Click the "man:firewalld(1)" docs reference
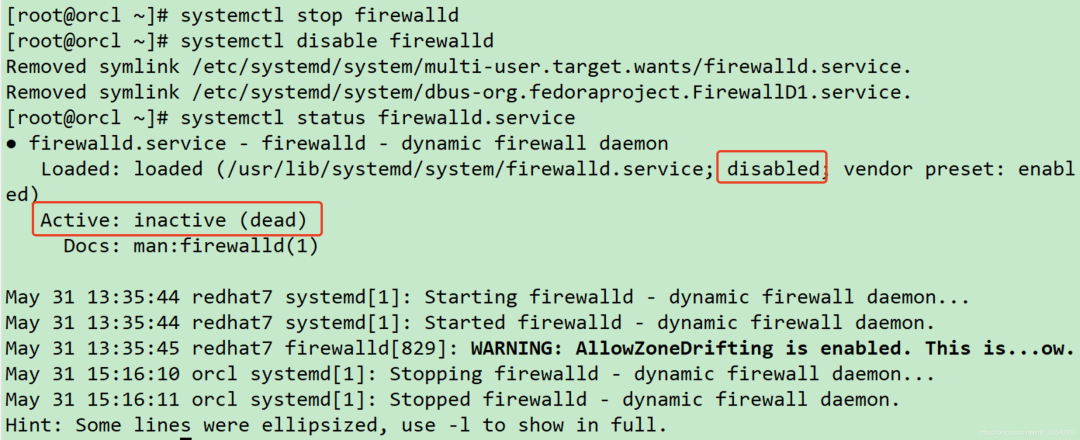The width and height of the screenshot is (1080, 440). 225,246
